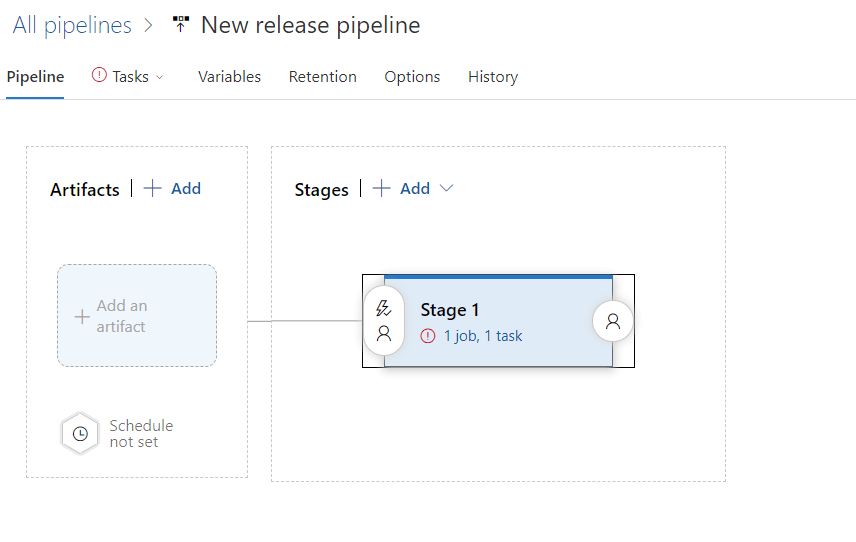Open post-deployment conditions on Stage 1

(x=613, y=321)
